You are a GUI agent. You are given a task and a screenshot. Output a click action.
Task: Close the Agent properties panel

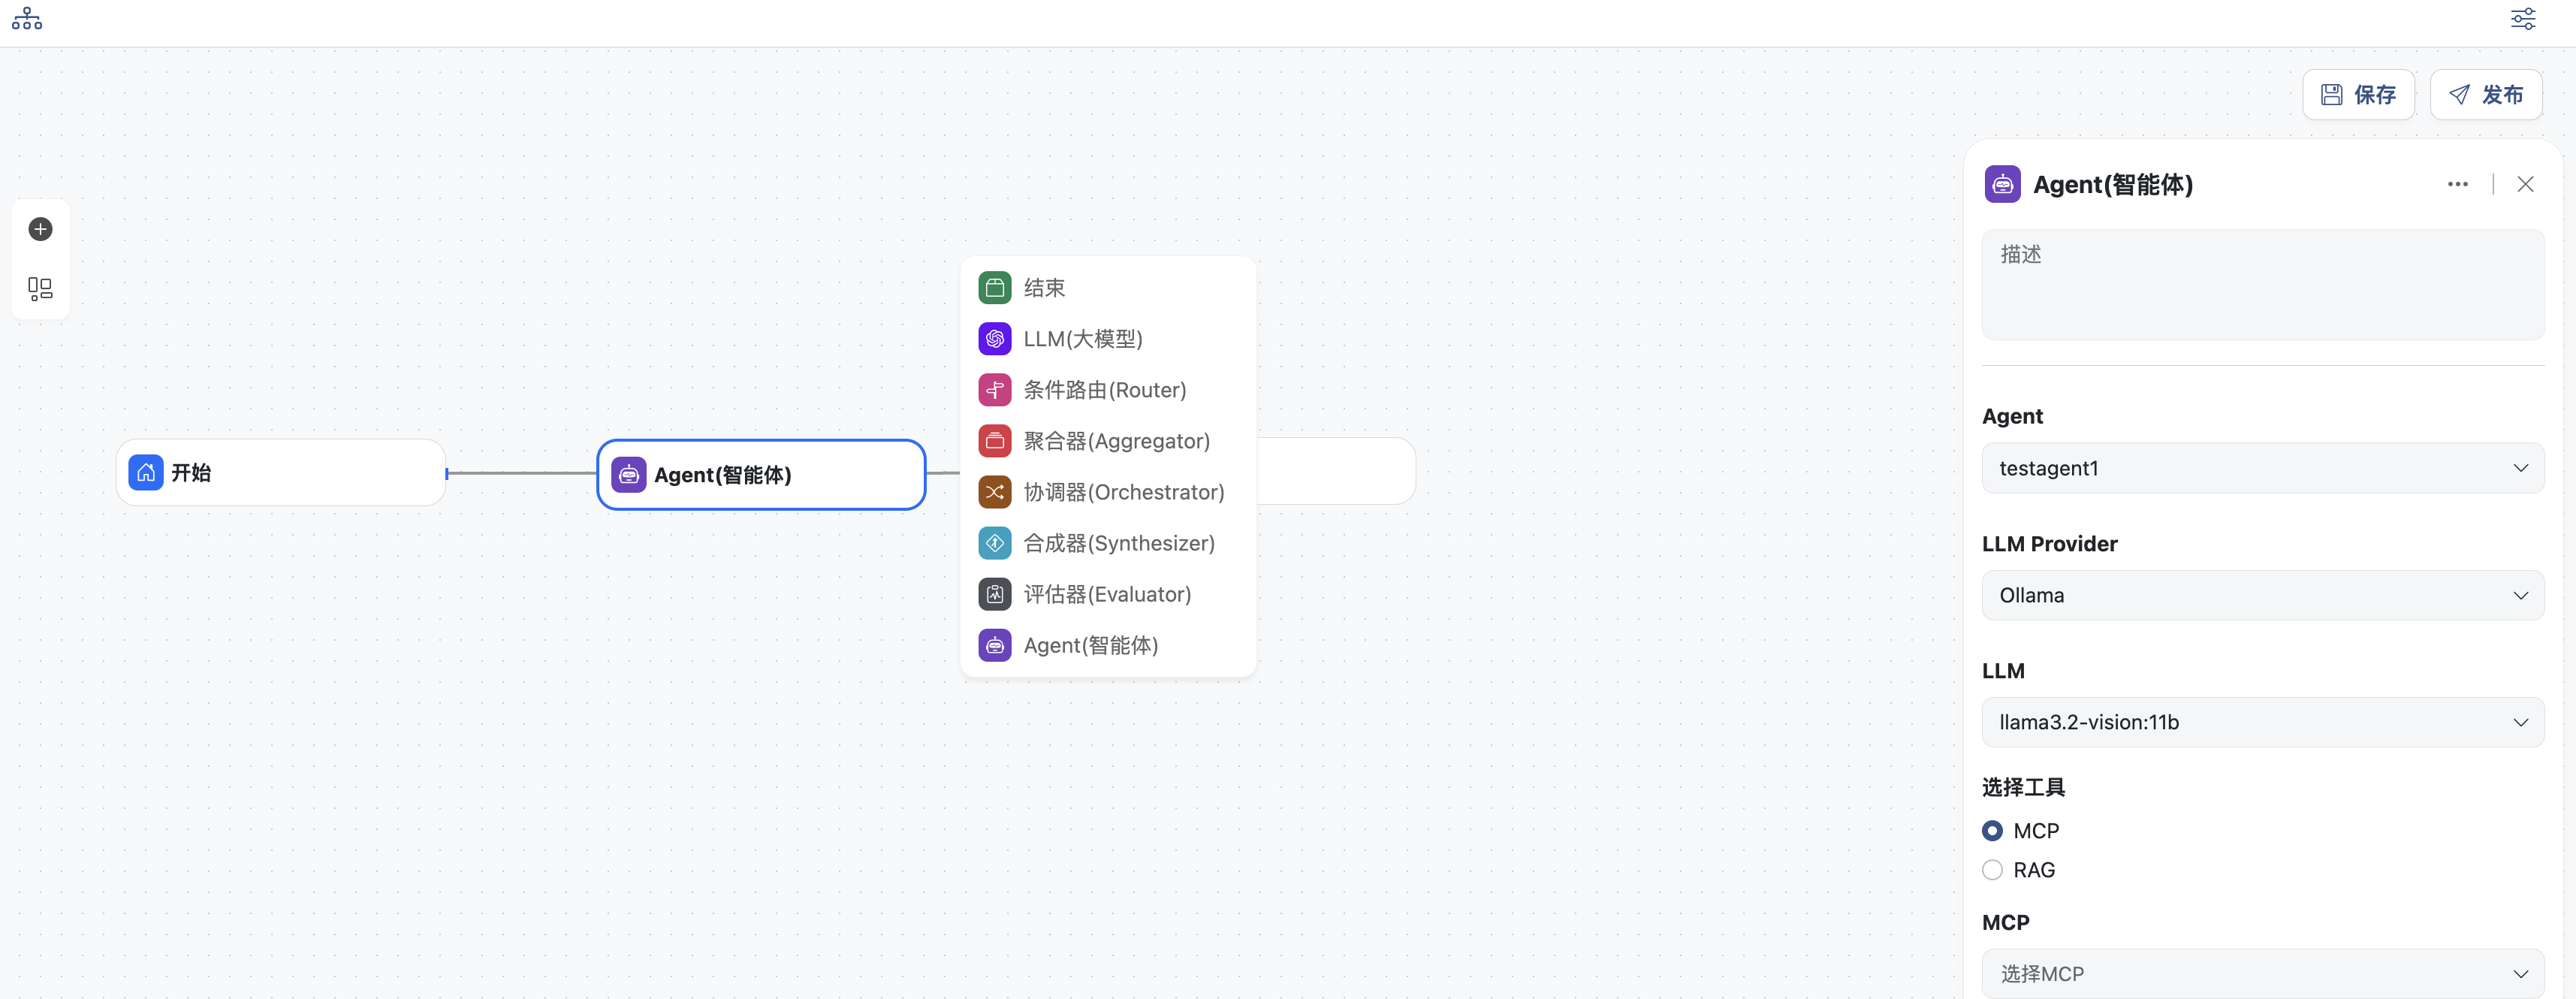coord(2525,184)
